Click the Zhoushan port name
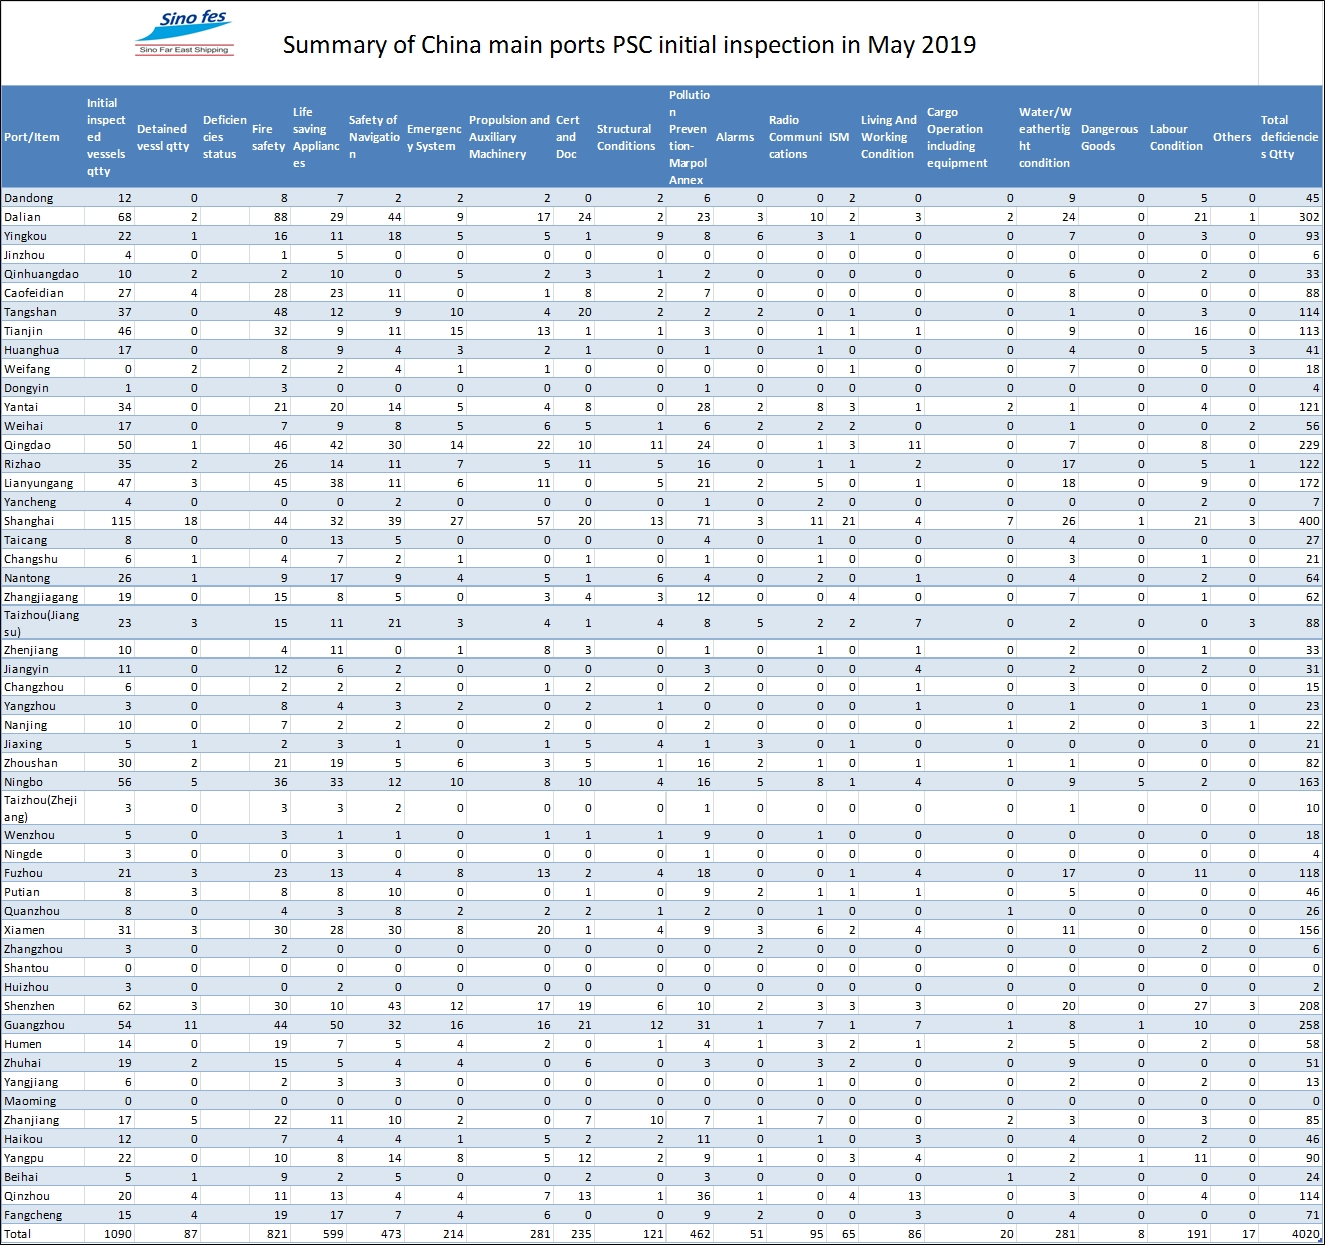Screen dimensions: 1325x1245 [31, 763]
